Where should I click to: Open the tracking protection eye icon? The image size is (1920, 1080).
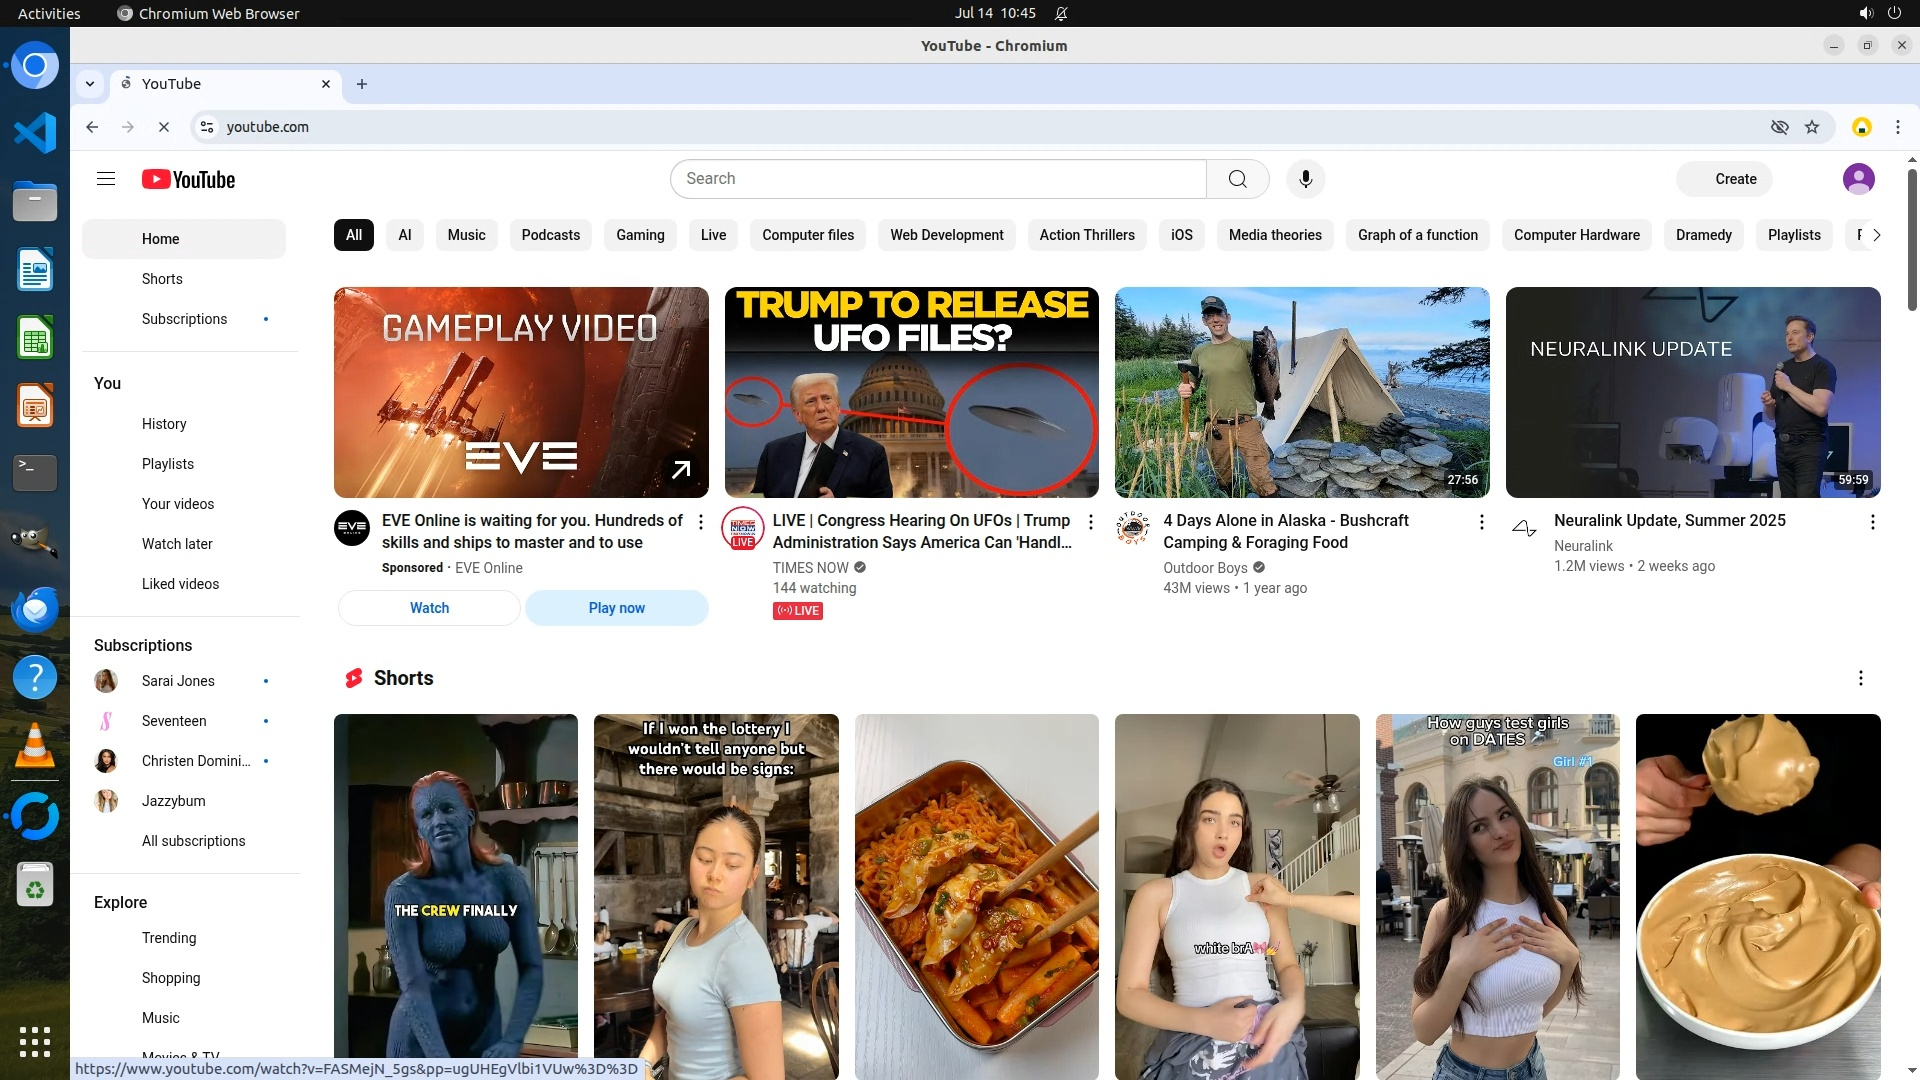point(1779,127)
